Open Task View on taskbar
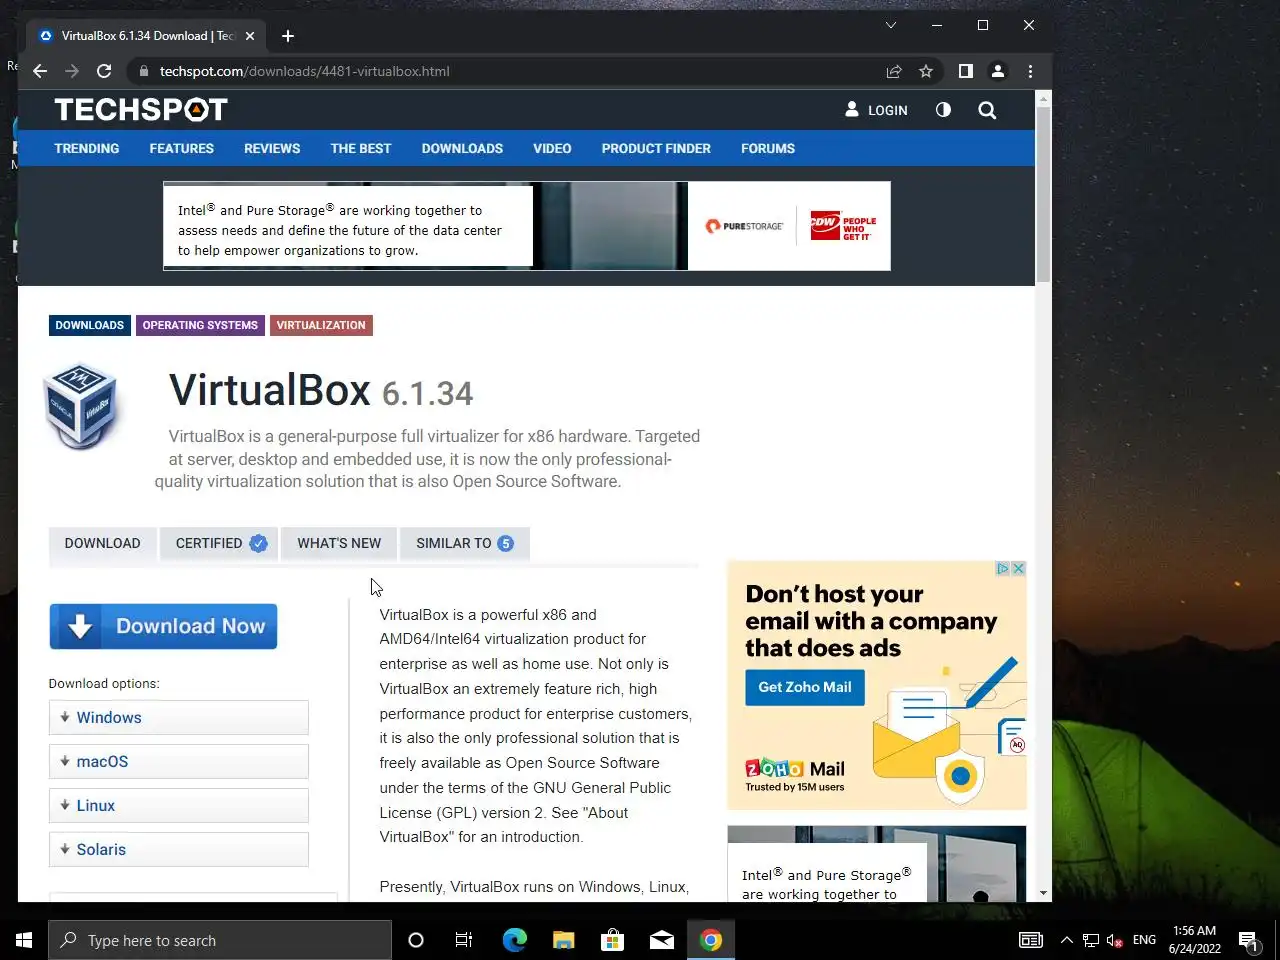The width and height of the screenshot is (1280, 960). pos(464,940)
